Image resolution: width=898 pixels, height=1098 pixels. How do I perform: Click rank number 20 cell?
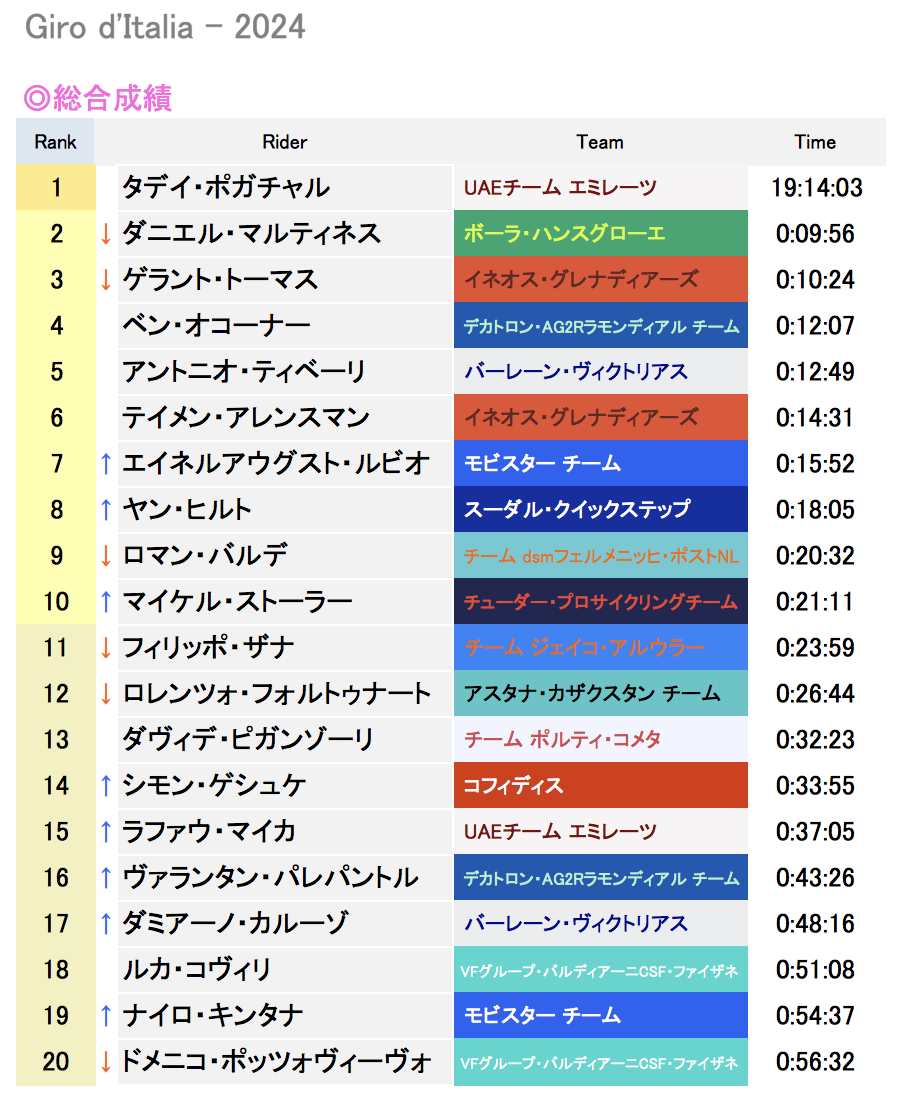[x=56, y=1062]
